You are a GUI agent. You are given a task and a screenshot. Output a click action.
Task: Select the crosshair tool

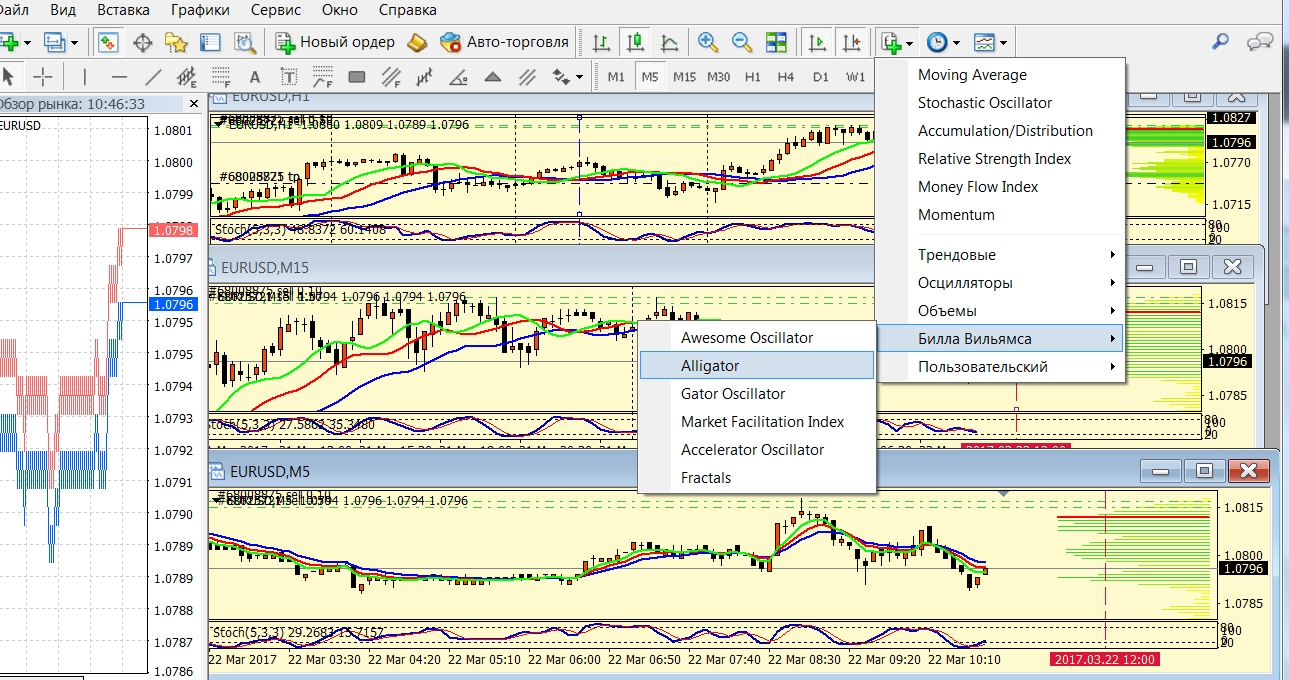[43, 77]
